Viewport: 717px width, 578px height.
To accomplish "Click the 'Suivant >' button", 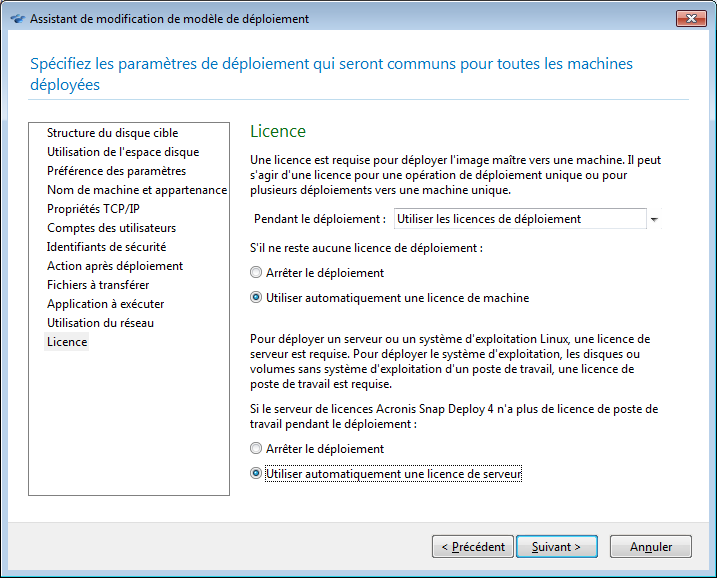I will tap(557, 547).
